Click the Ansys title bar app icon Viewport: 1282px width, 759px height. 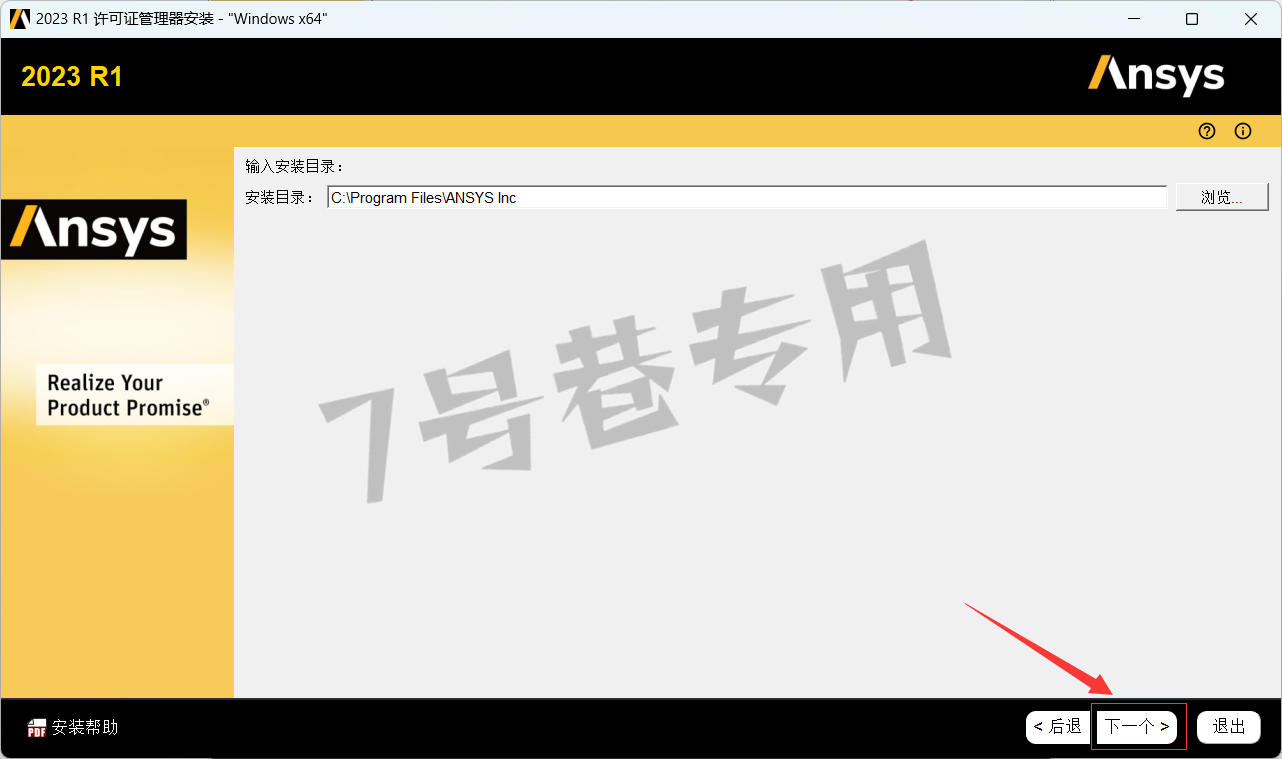point(19,19)
